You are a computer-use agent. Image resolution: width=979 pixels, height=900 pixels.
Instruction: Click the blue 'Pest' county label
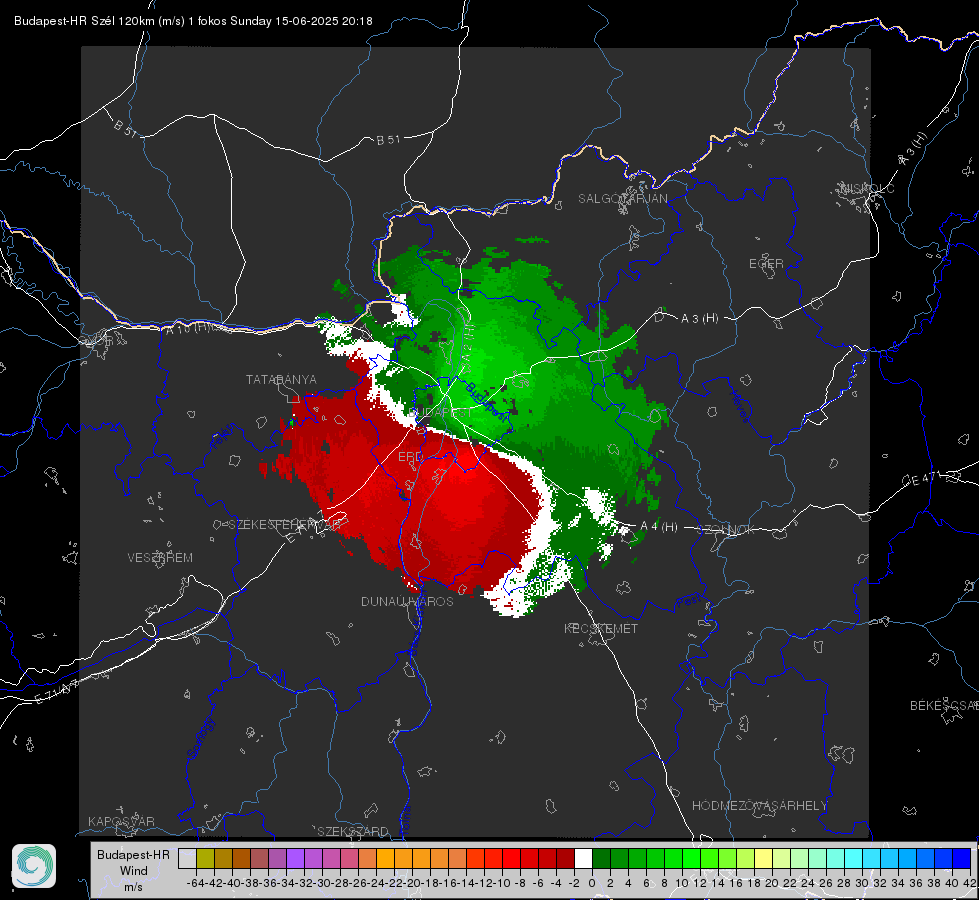pyautogui.click(x=690, y=602)
